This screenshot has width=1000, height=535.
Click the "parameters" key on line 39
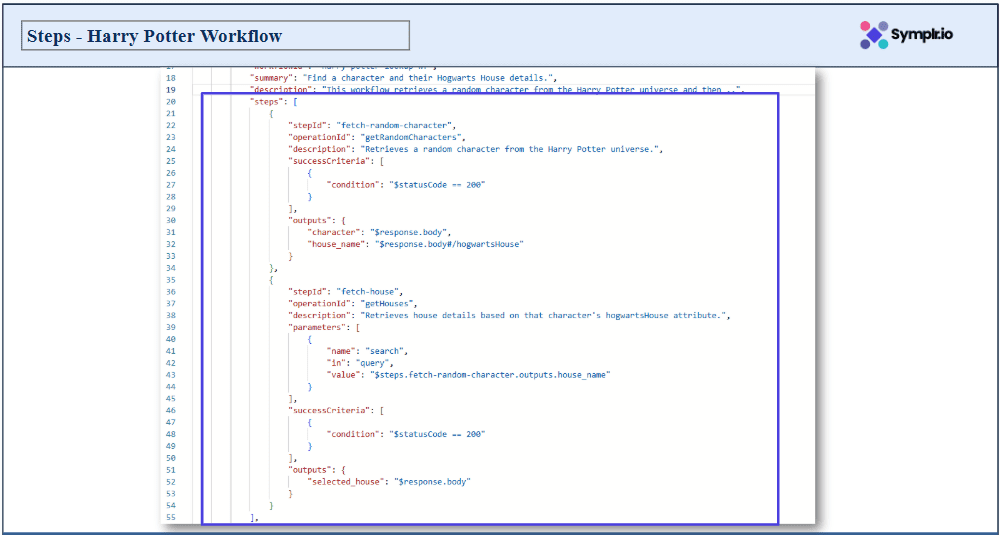point(317,327)
